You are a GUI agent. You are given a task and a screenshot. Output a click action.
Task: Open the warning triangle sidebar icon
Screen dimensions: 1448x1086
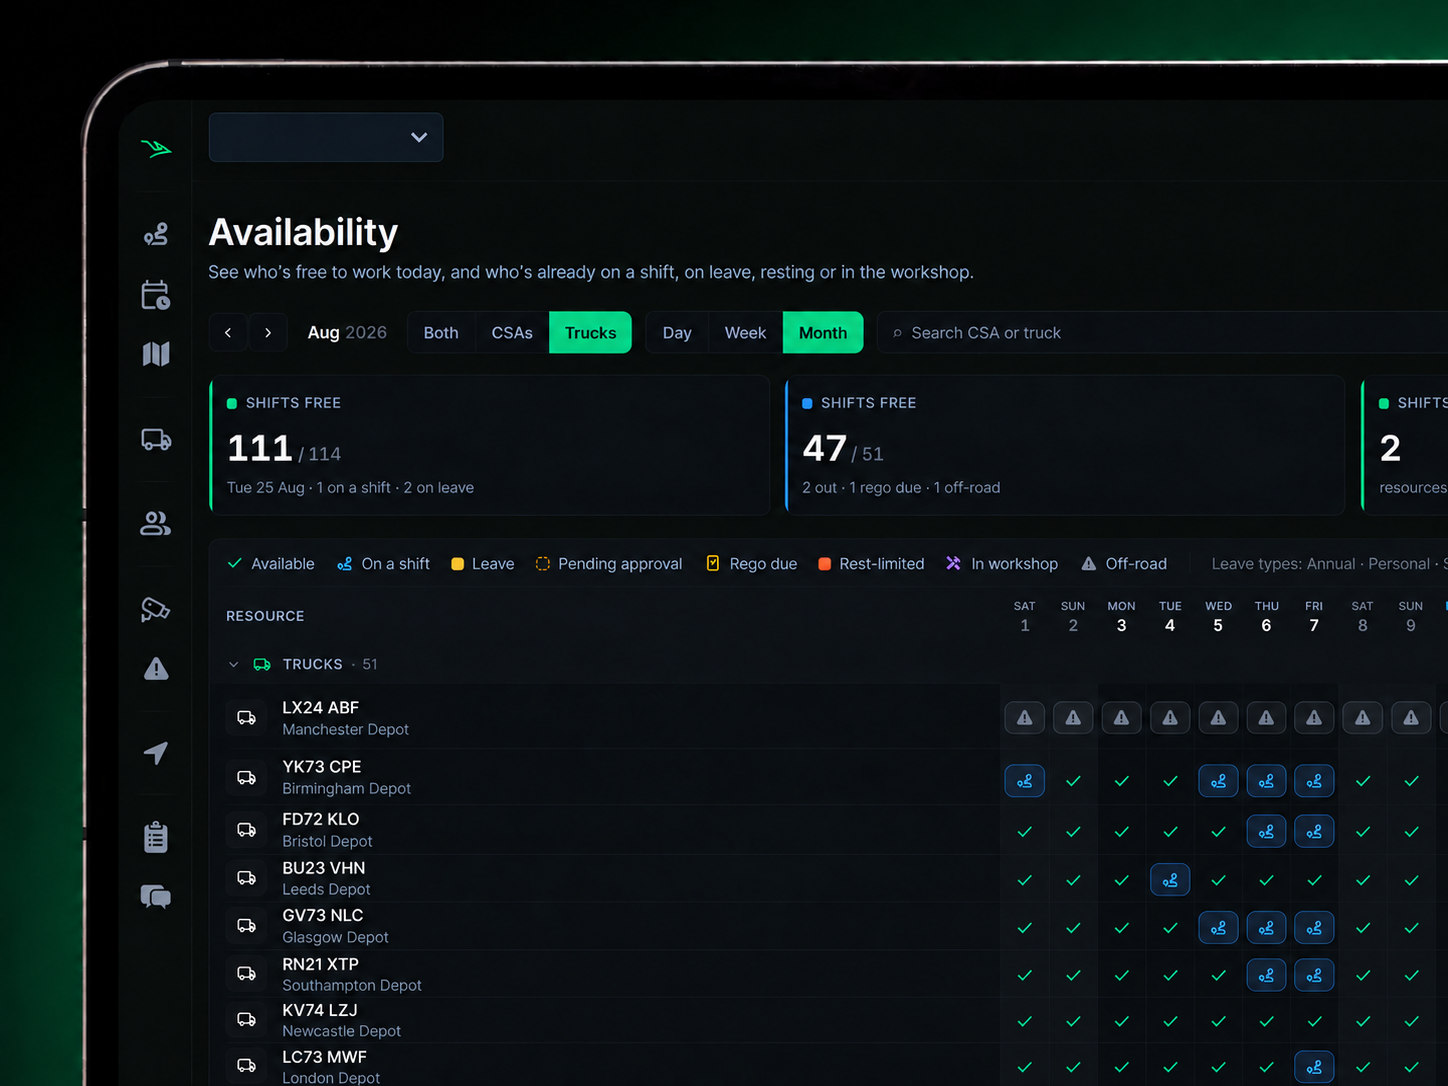[x=156, y=668]
